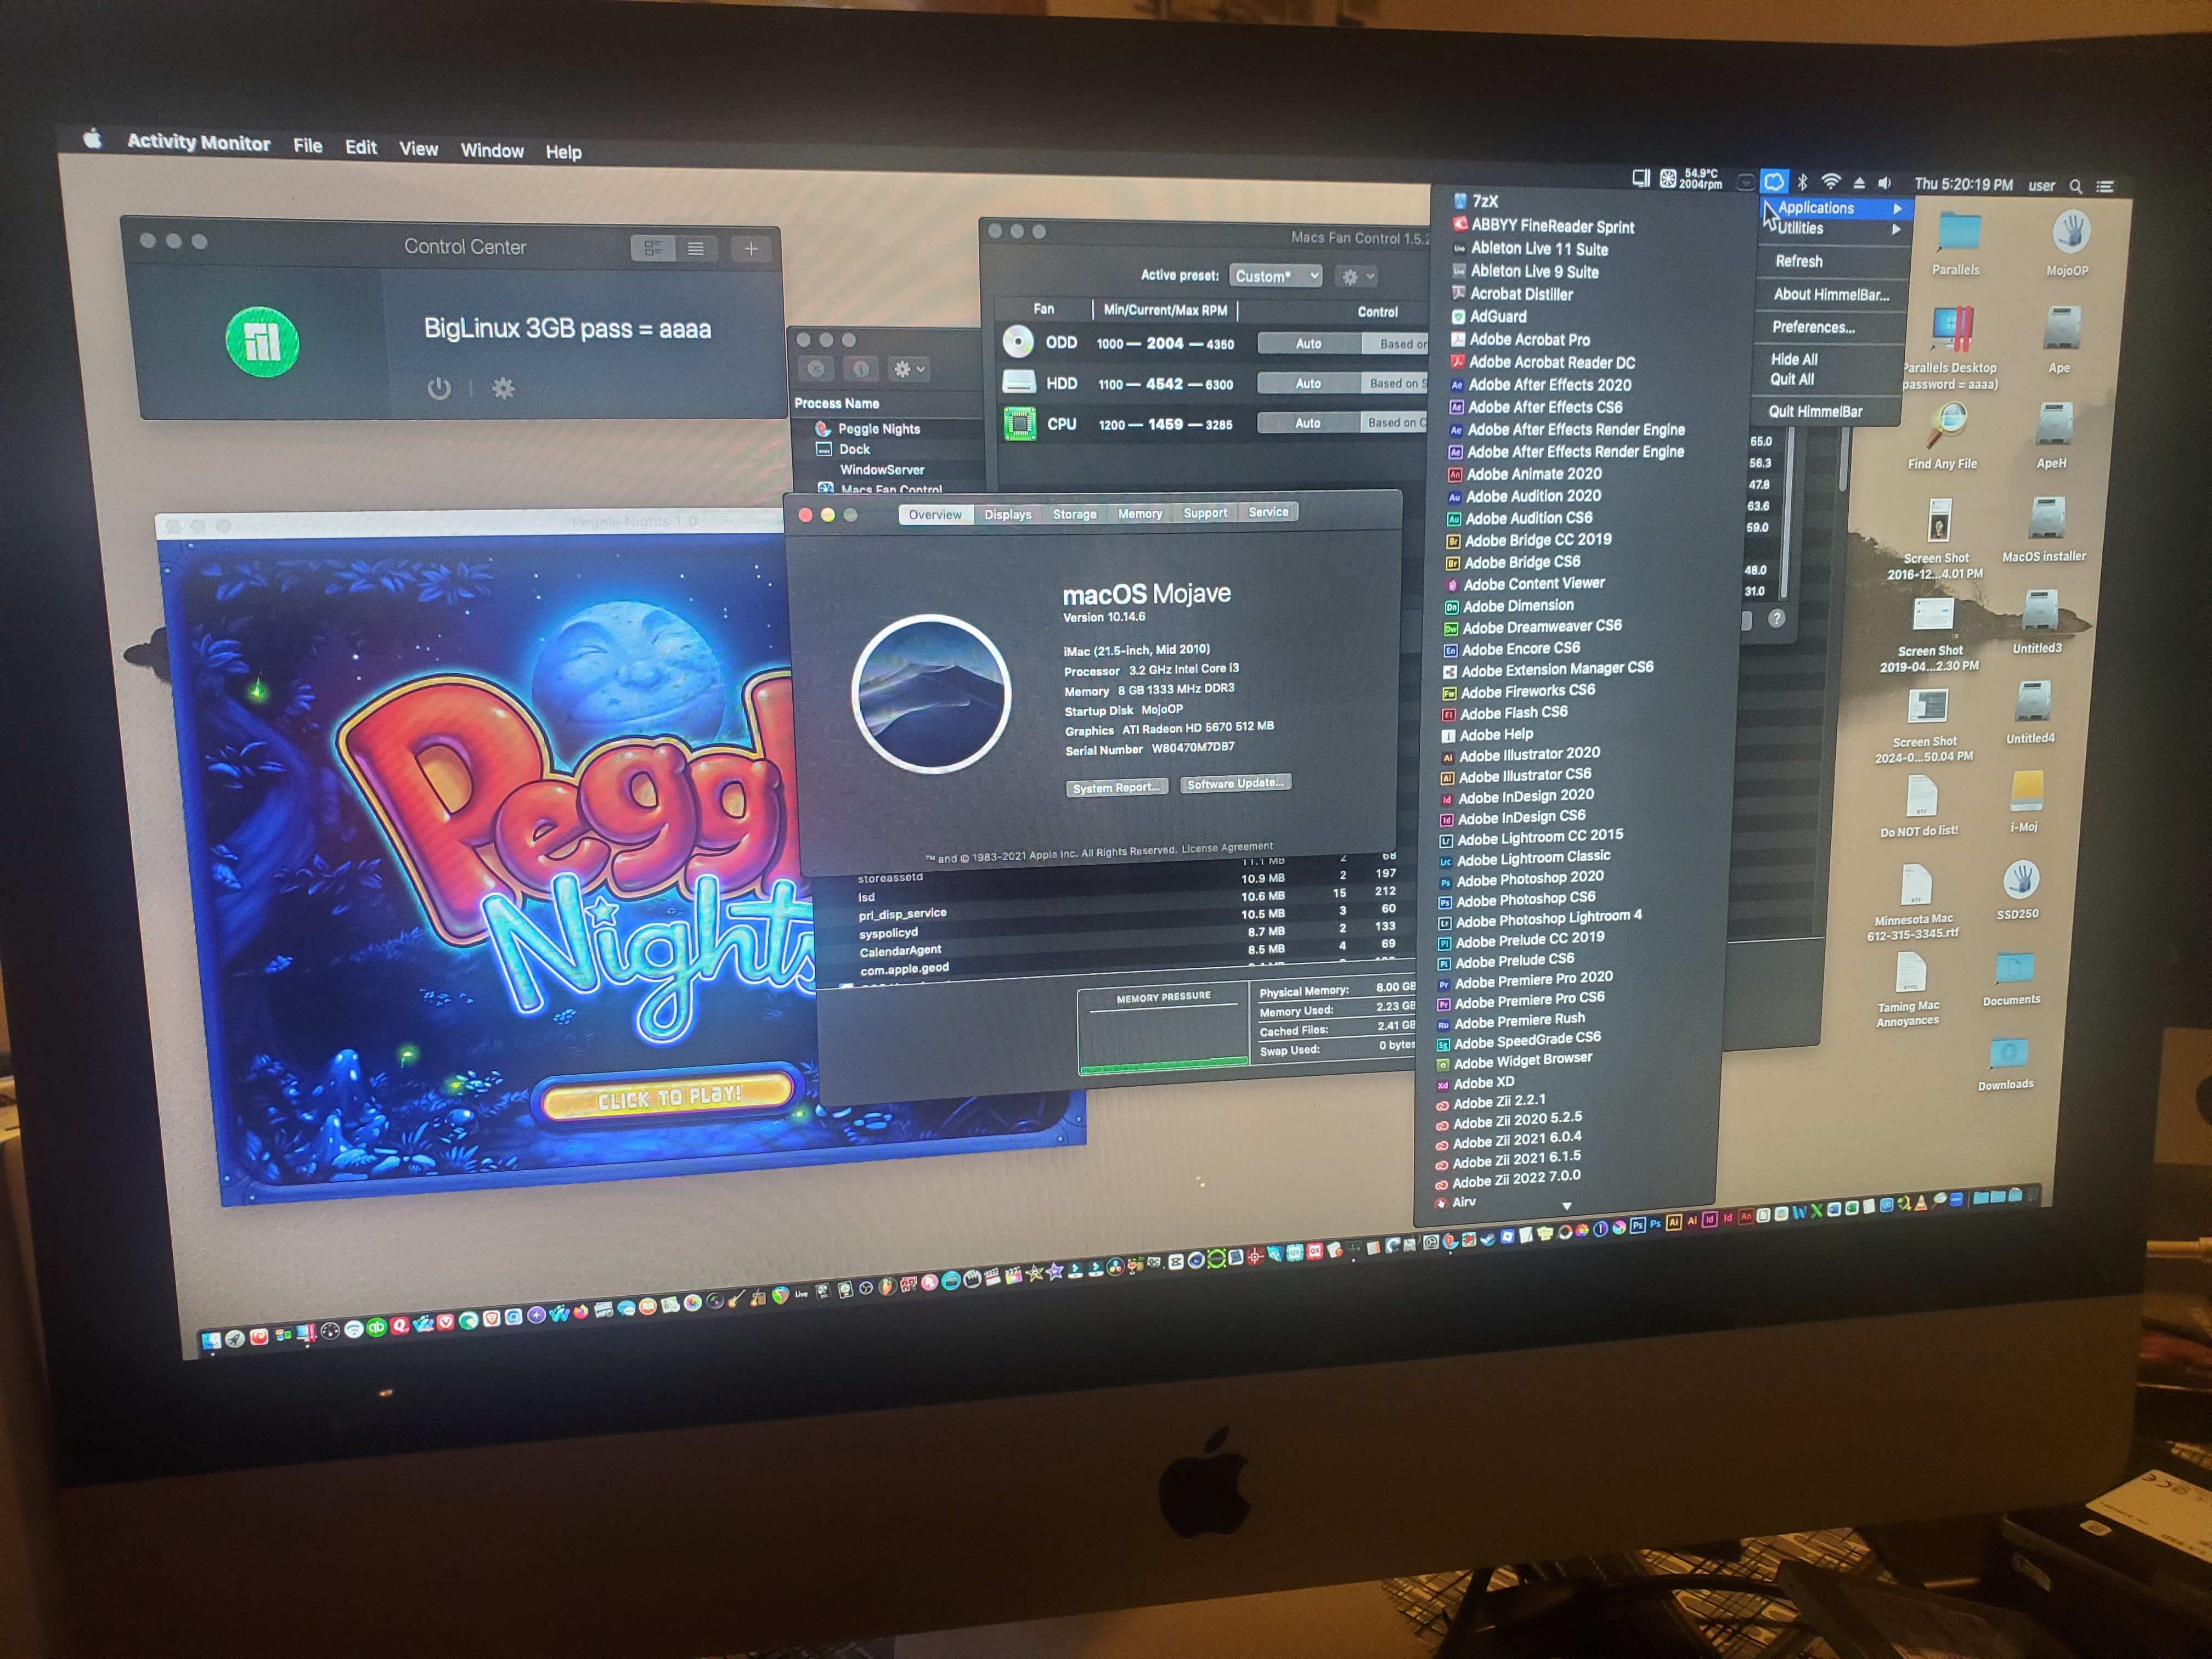Click the volume icon in menu bar
Viewport: 2212px width, 1659px height.
(1885, 183)
